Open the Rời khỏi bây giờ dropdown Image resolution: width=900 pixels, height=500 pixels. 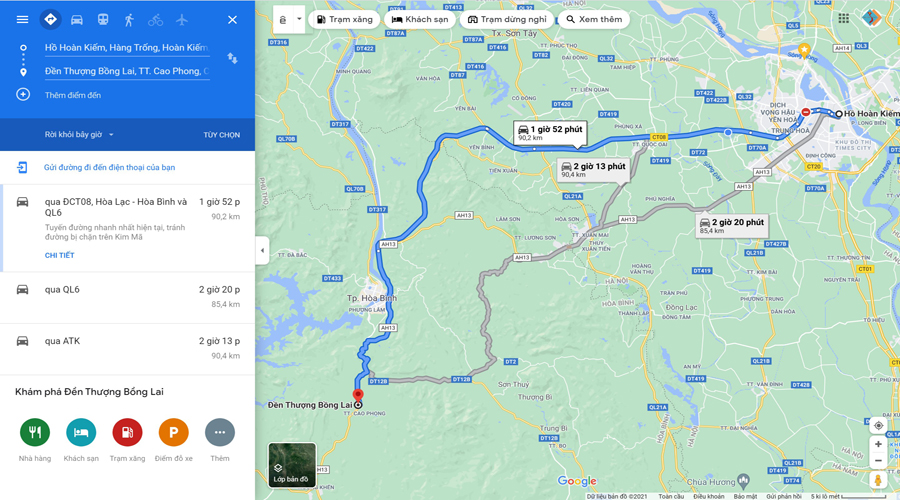[79, 134]
